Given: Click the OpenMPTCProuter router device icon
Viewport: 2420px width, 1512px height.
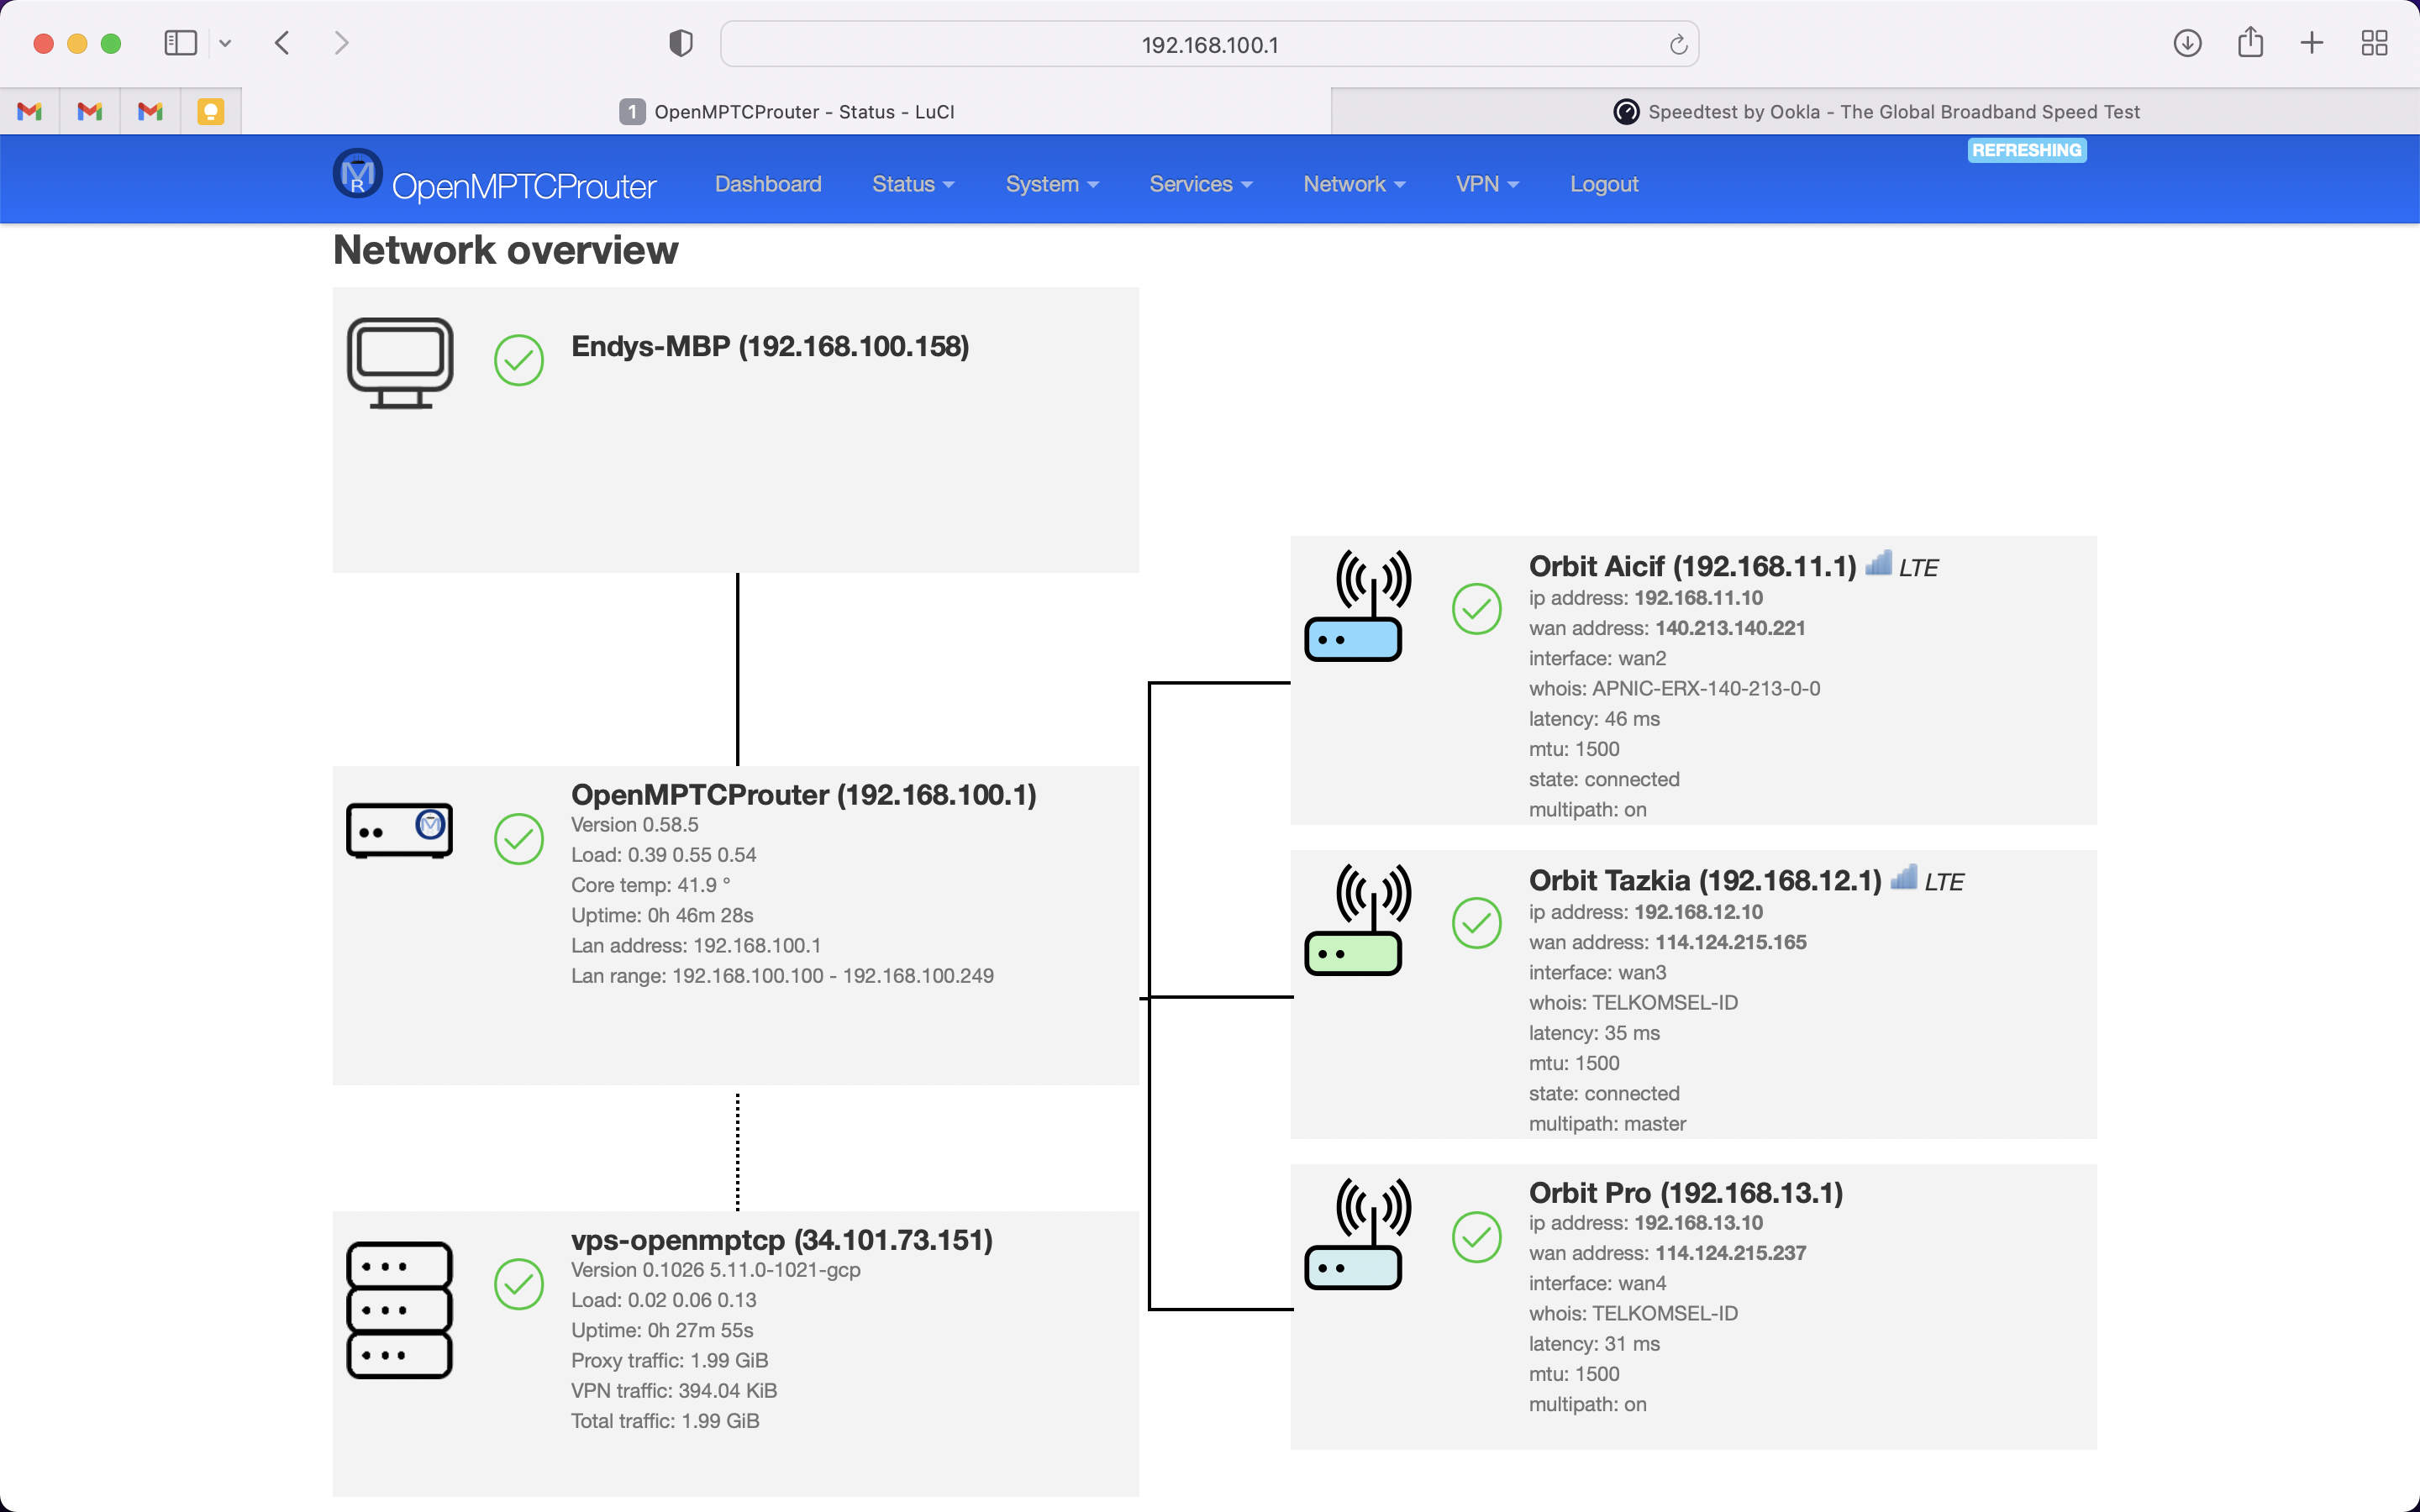Looking at the screenshot, I should point(400,830).
